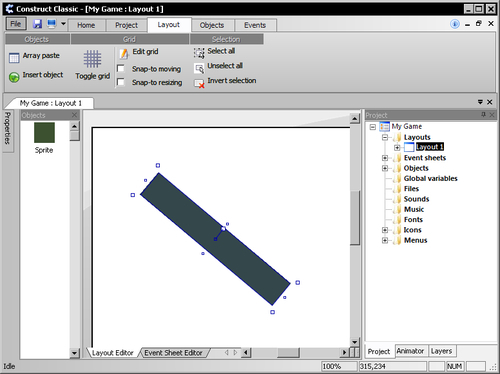Click the Array paste icon

click(x=14, y=58)
